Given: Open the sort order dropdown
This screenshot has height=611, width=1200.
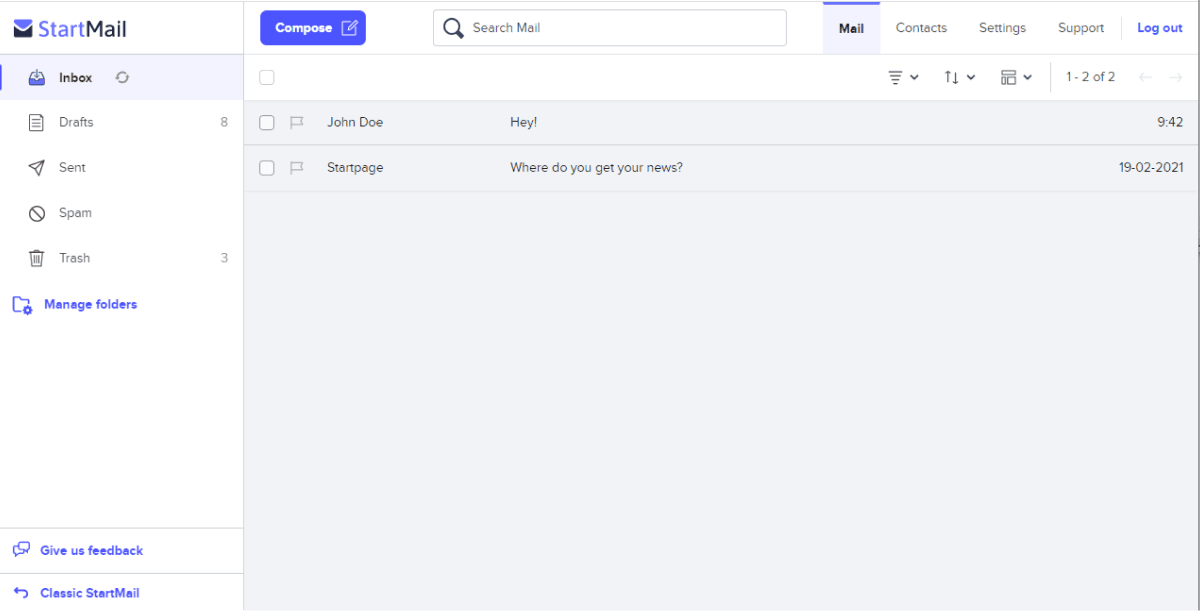Looking at the screenshot, I should click(959, 76).
